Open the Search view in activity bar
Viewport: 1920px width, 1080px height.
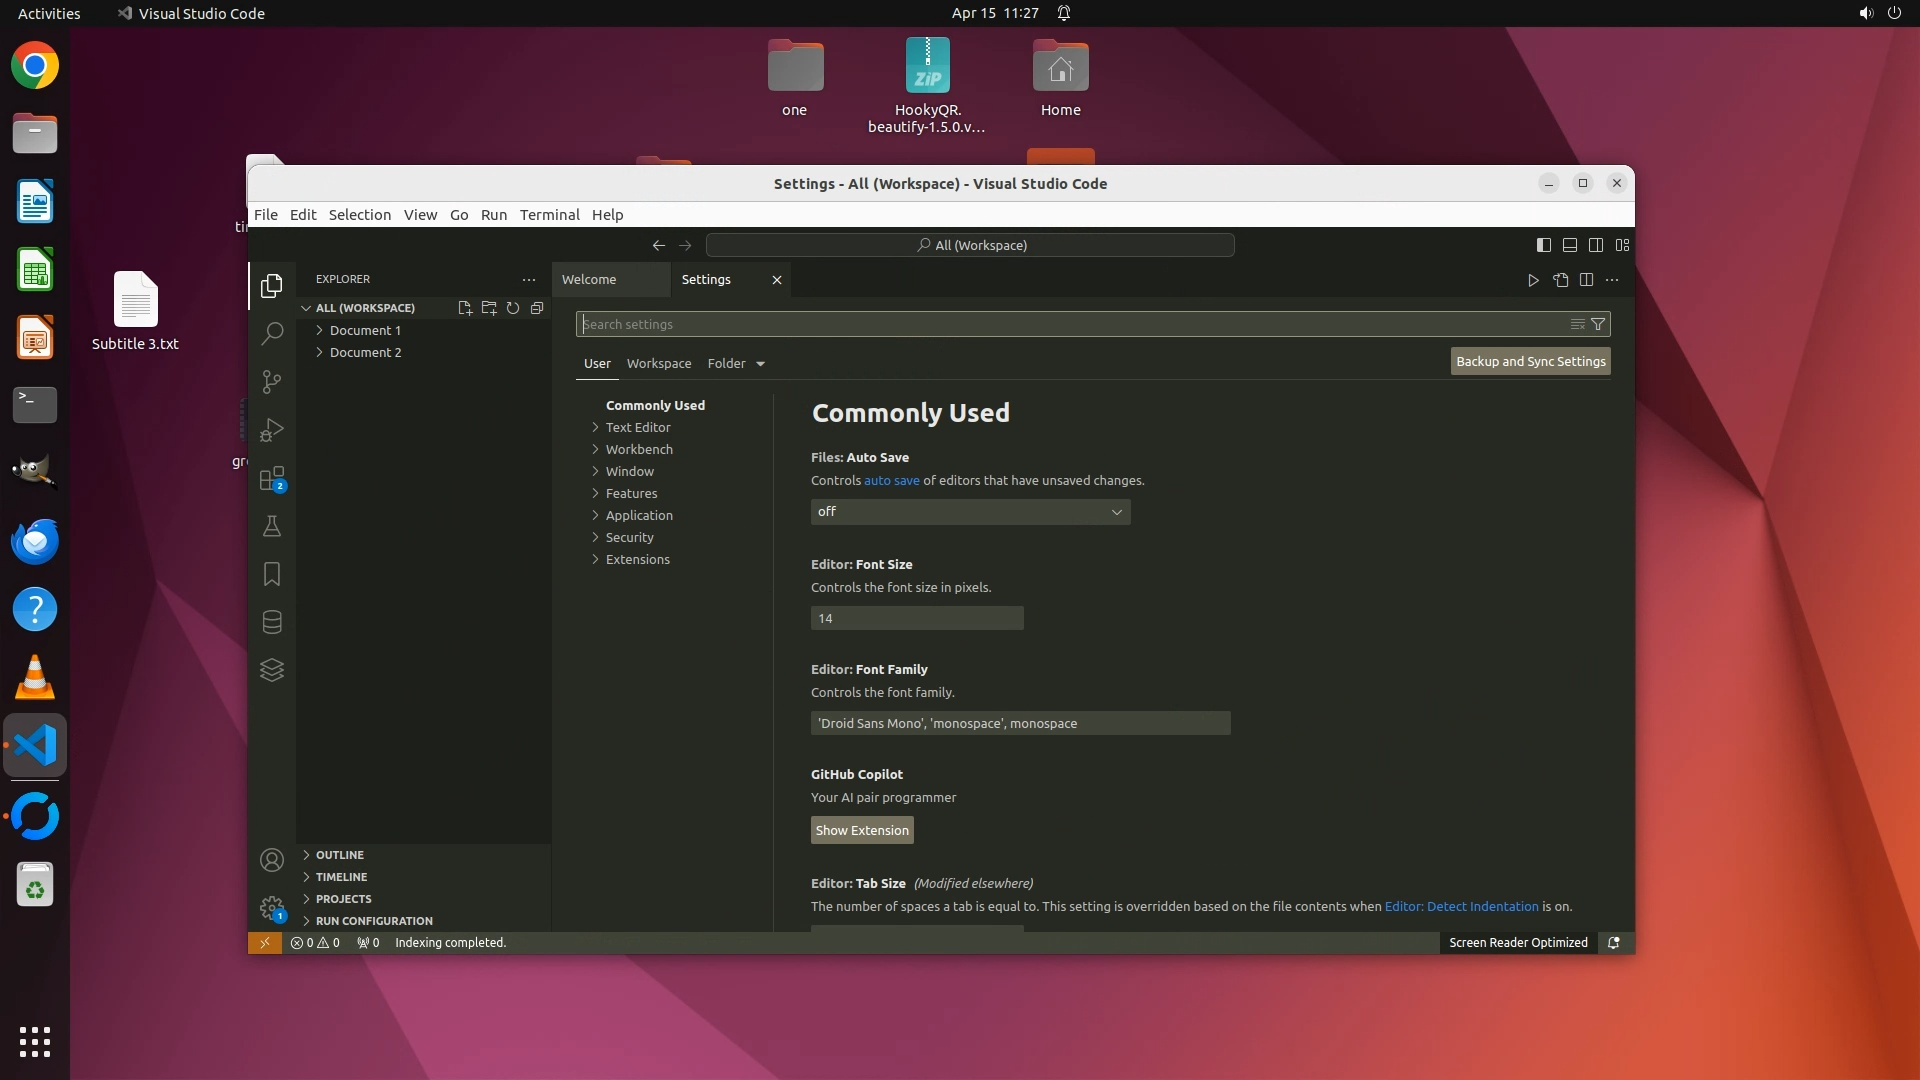271,333
